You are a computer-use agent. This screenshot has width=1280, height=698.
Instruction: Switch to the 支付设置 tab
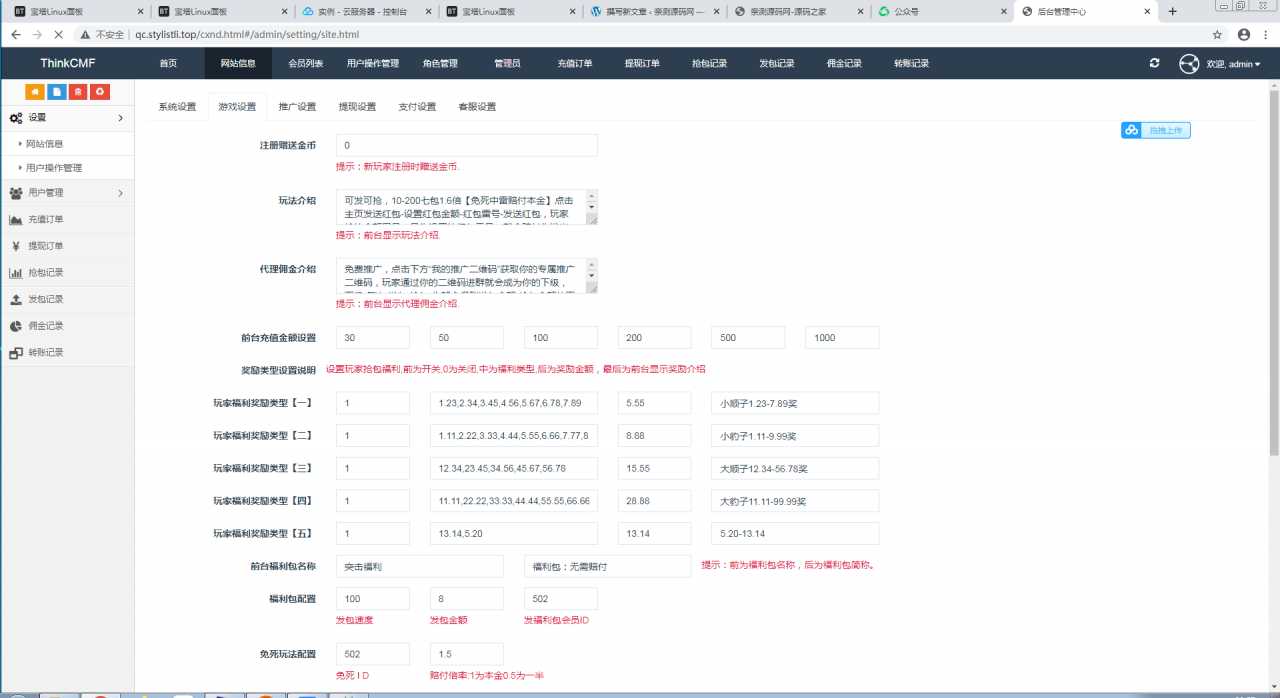[417, 107]
